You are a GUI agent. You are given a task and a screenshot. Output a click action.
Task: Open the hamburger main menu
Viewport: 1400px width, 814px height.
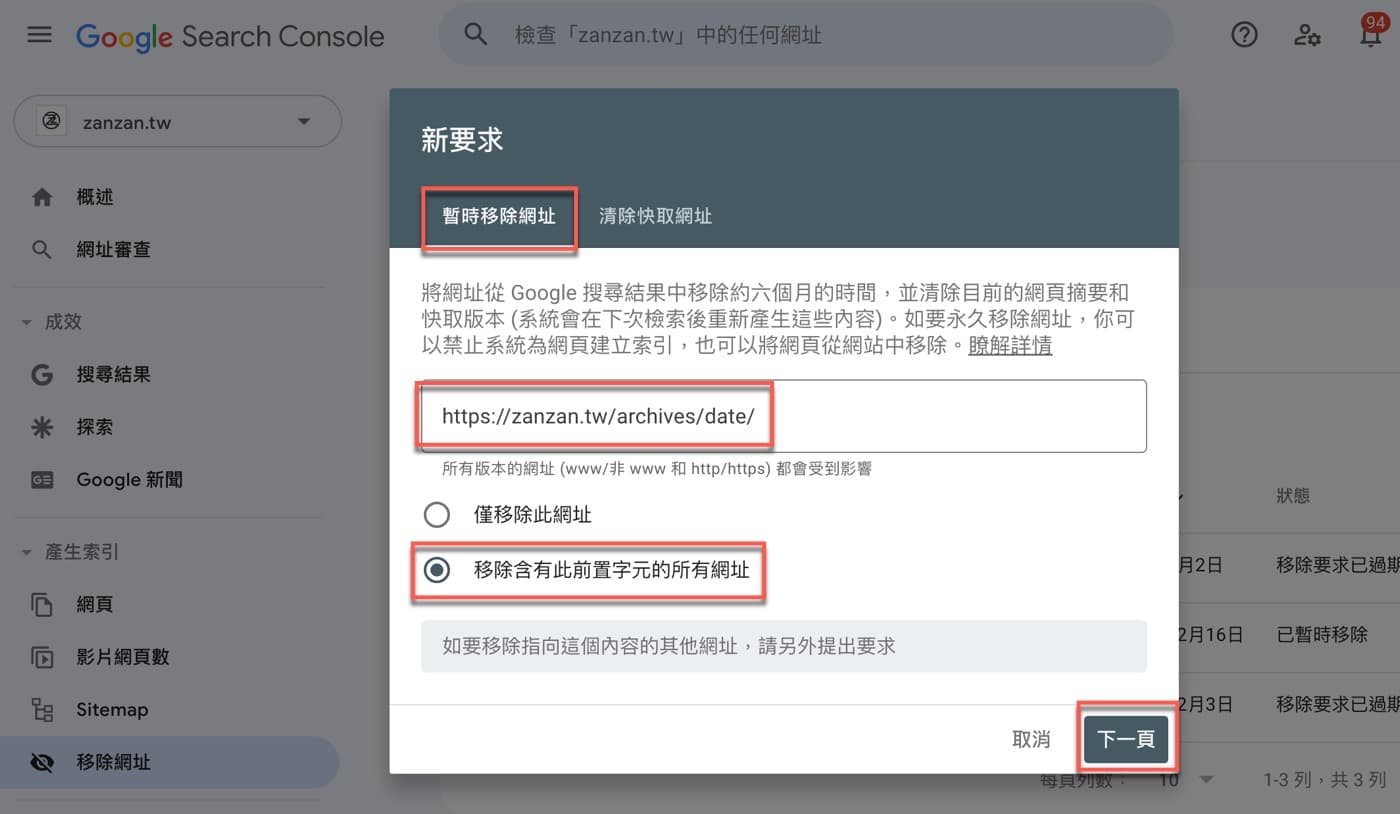[x=39, y=35]
